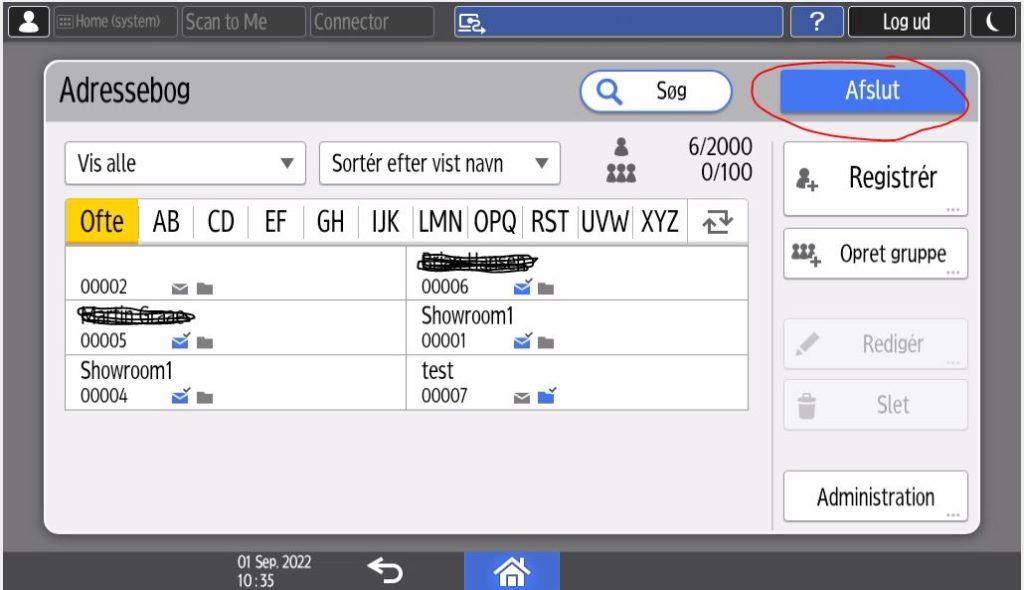1024x590 pixels.
Task: Switch to the 'LMN' tab
Action: (441, 222)
